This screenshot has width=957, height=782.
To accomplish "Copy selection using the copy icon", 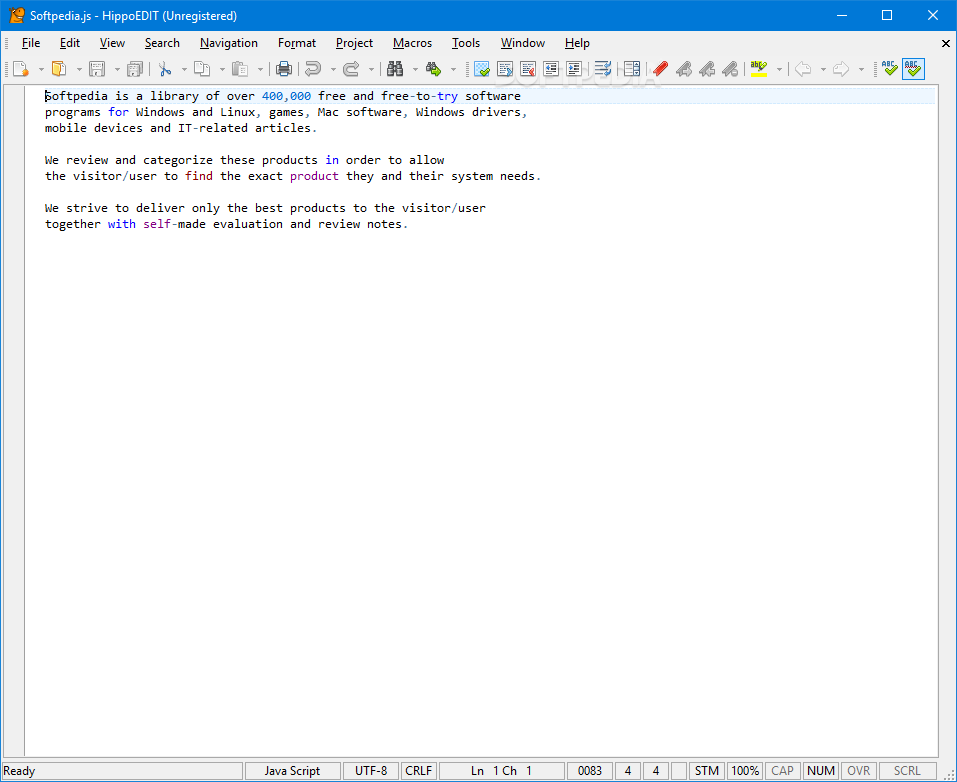I will [202, 69].
